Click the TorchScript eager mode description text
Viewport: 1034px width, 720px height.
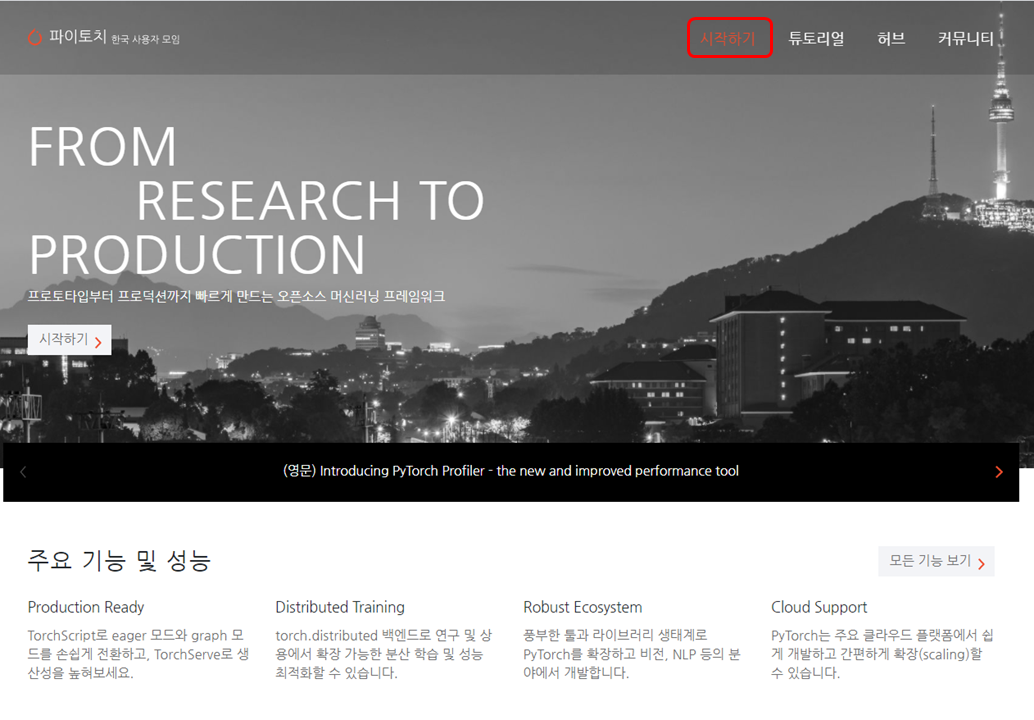(138, 654)
